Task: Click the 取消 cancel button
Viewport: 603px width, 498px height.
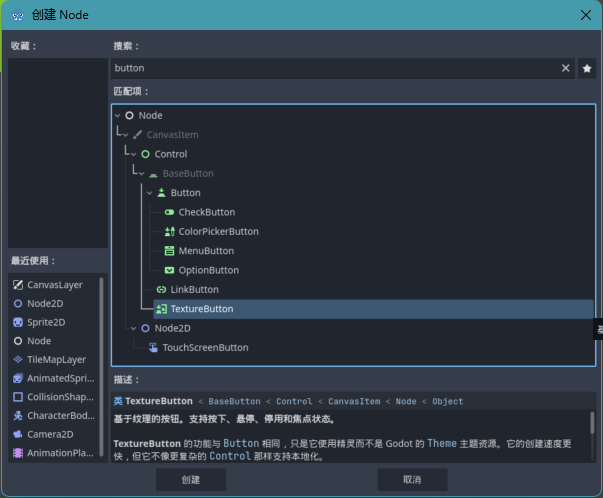Action: (x=412, y=480)
